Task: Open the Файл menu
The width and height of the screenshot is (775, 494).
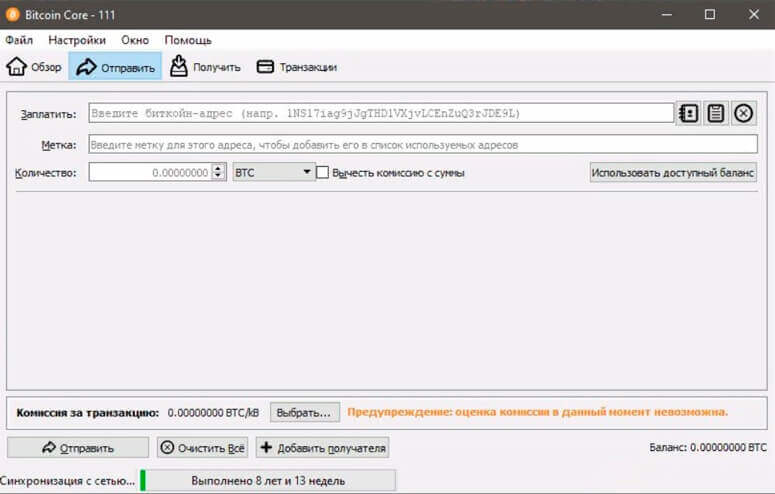Action: pos(19,40)
